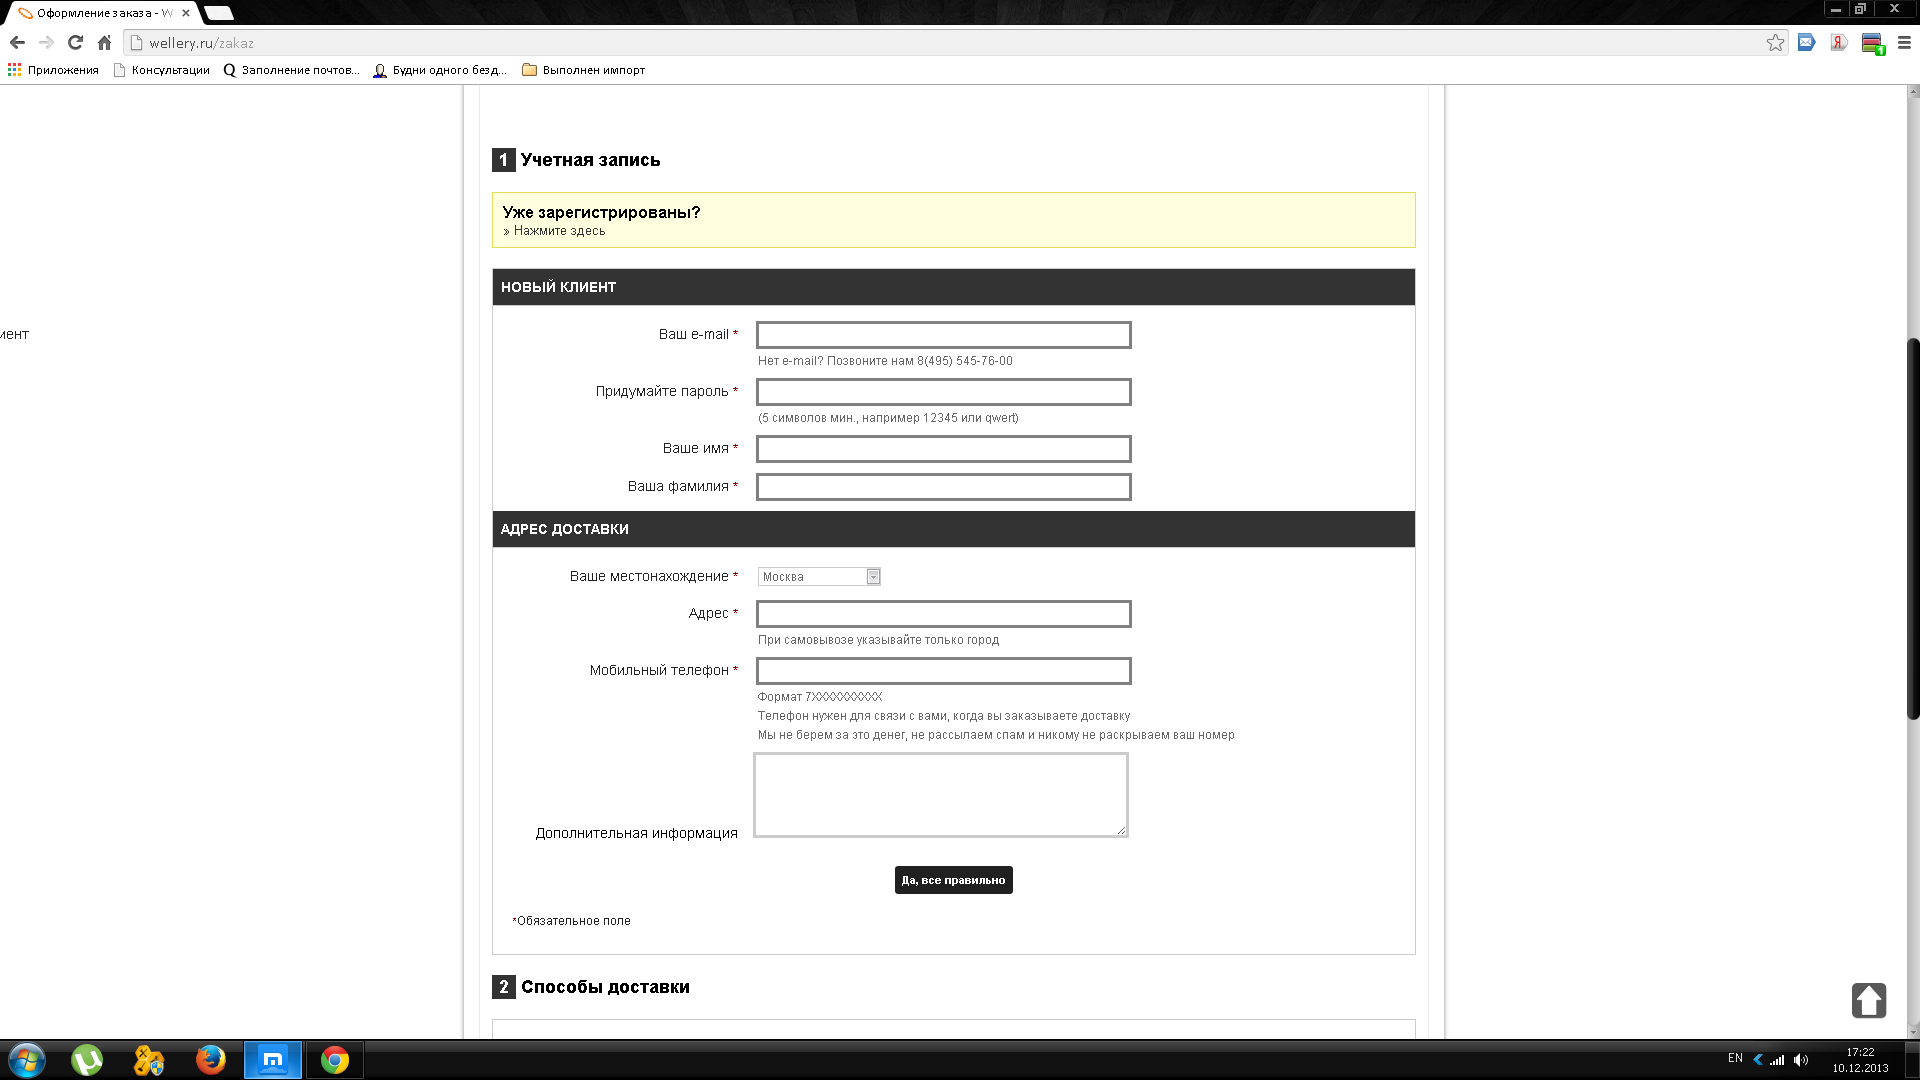The height and width of the screenshot is (1080, 1920).
Task: Click Нажмите здесь login link
Action: pos(559,231)
